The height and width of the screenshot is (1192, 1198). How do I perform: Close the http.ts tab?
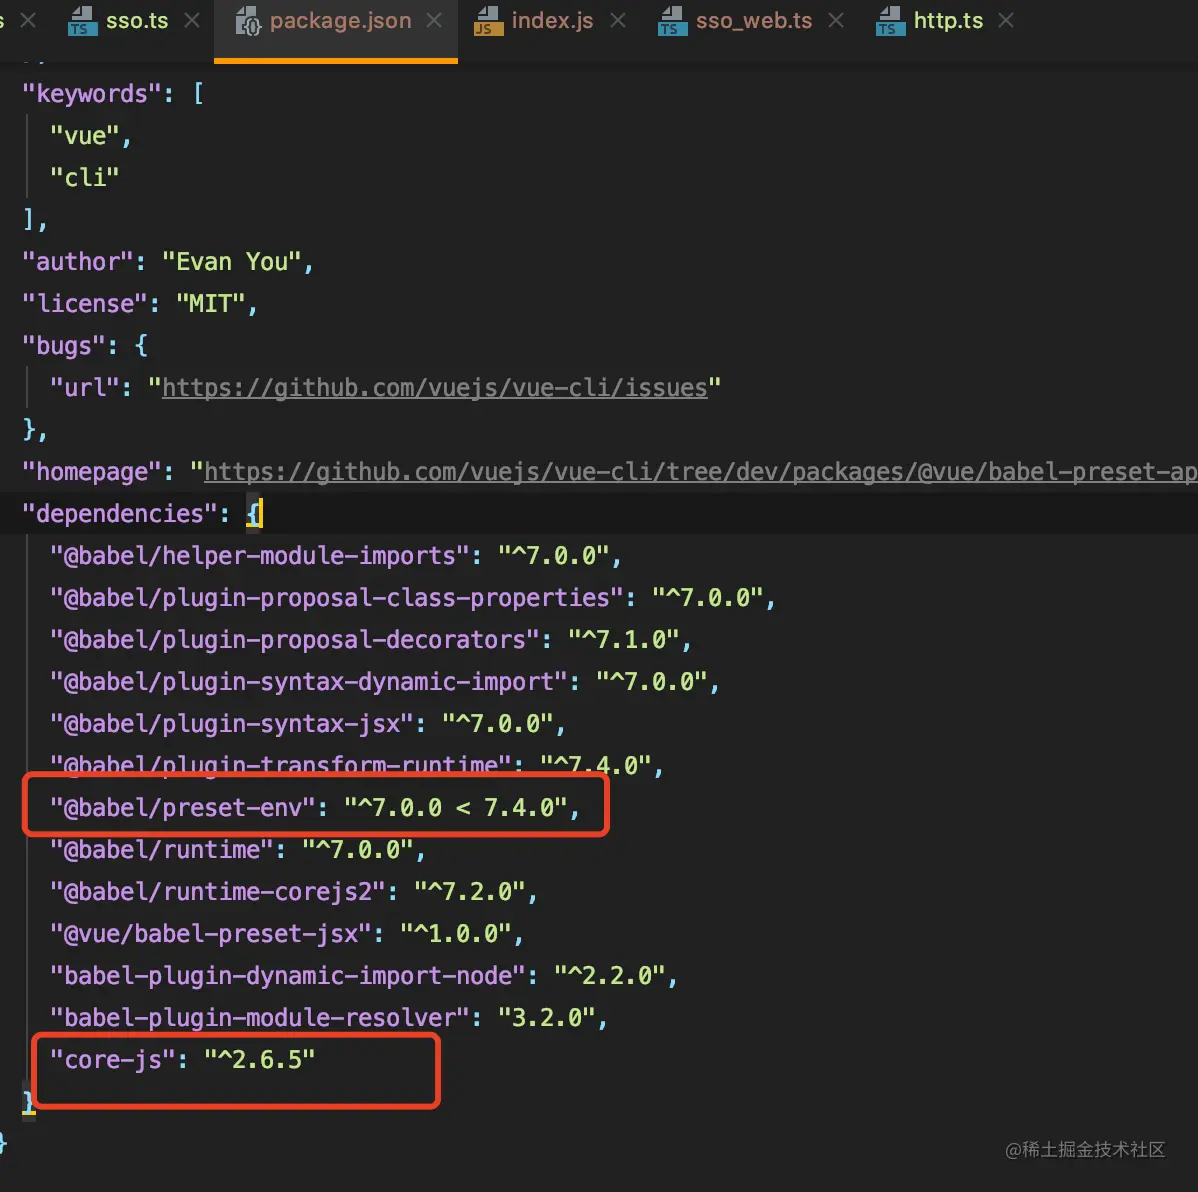1007,21
